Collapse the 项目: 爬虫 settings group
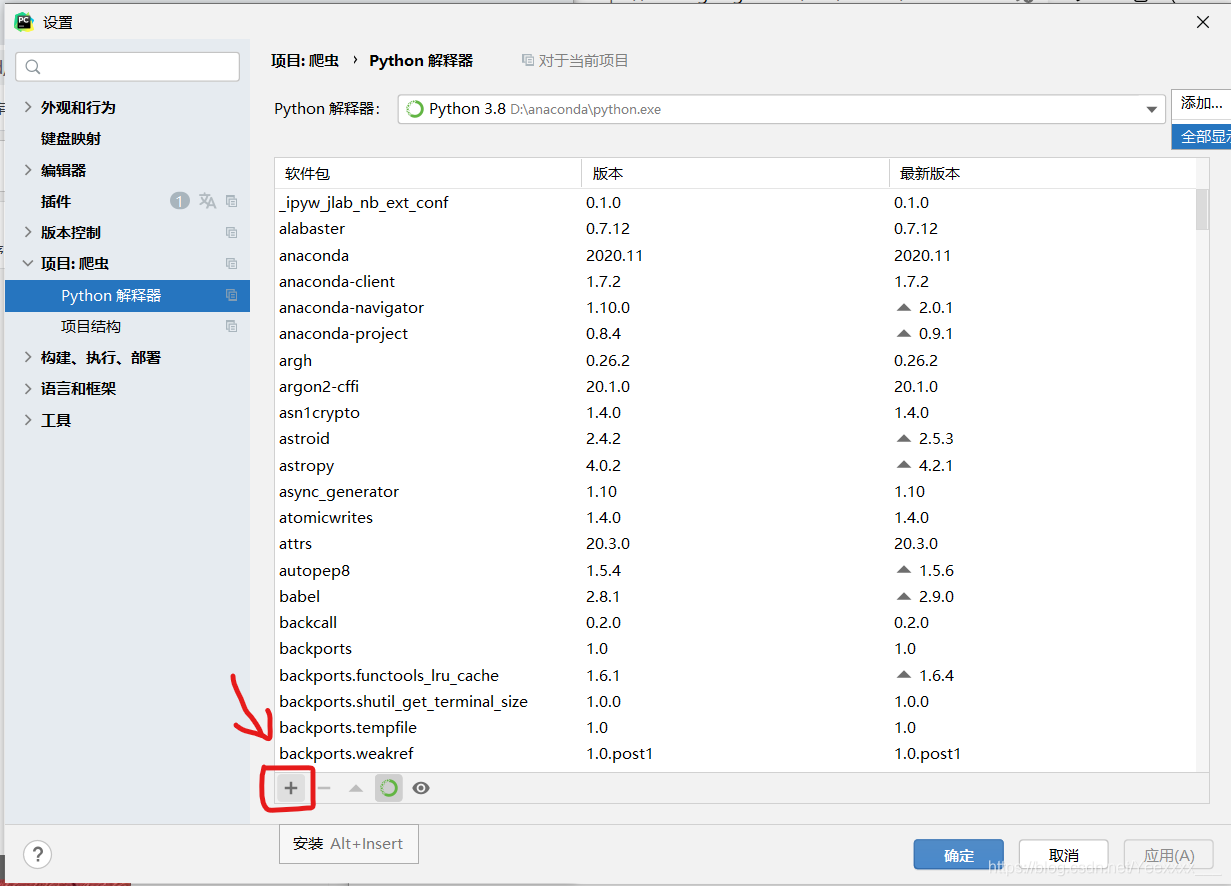The height and width of the screenshot is (886, 1231). (28, 264)
